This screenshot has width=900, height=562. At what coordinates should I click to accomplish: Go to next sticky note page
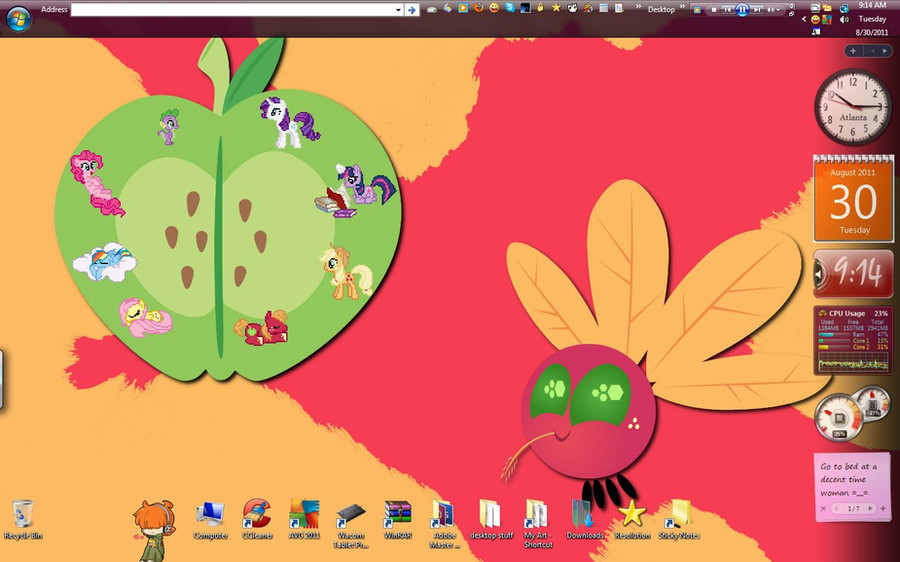tap(870, 509)
